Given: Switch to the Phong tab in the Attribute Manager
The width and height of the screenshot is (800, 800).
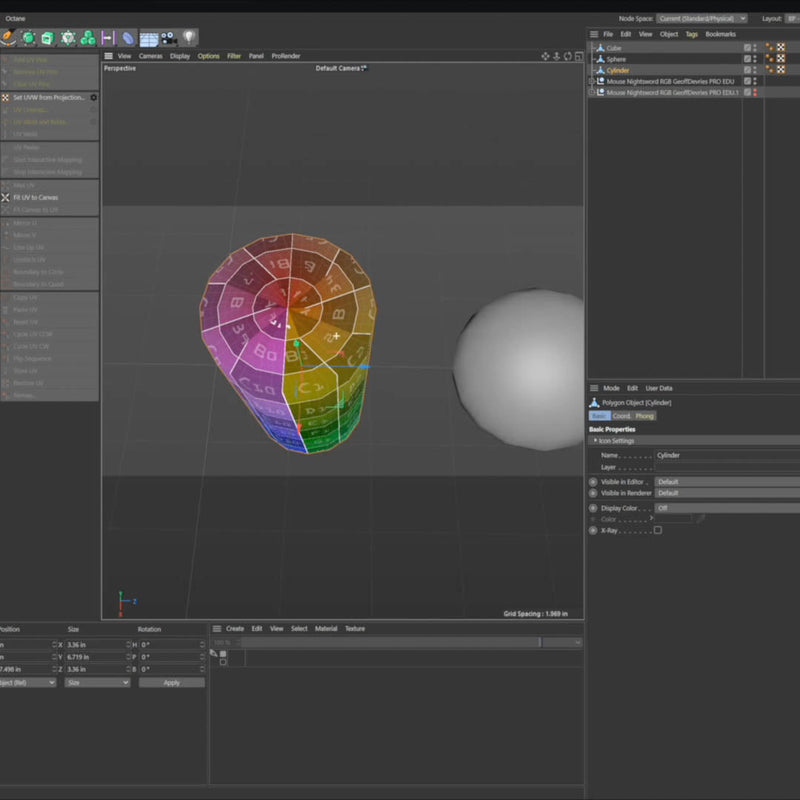Looking at the screenshot, I should [644, 415].
